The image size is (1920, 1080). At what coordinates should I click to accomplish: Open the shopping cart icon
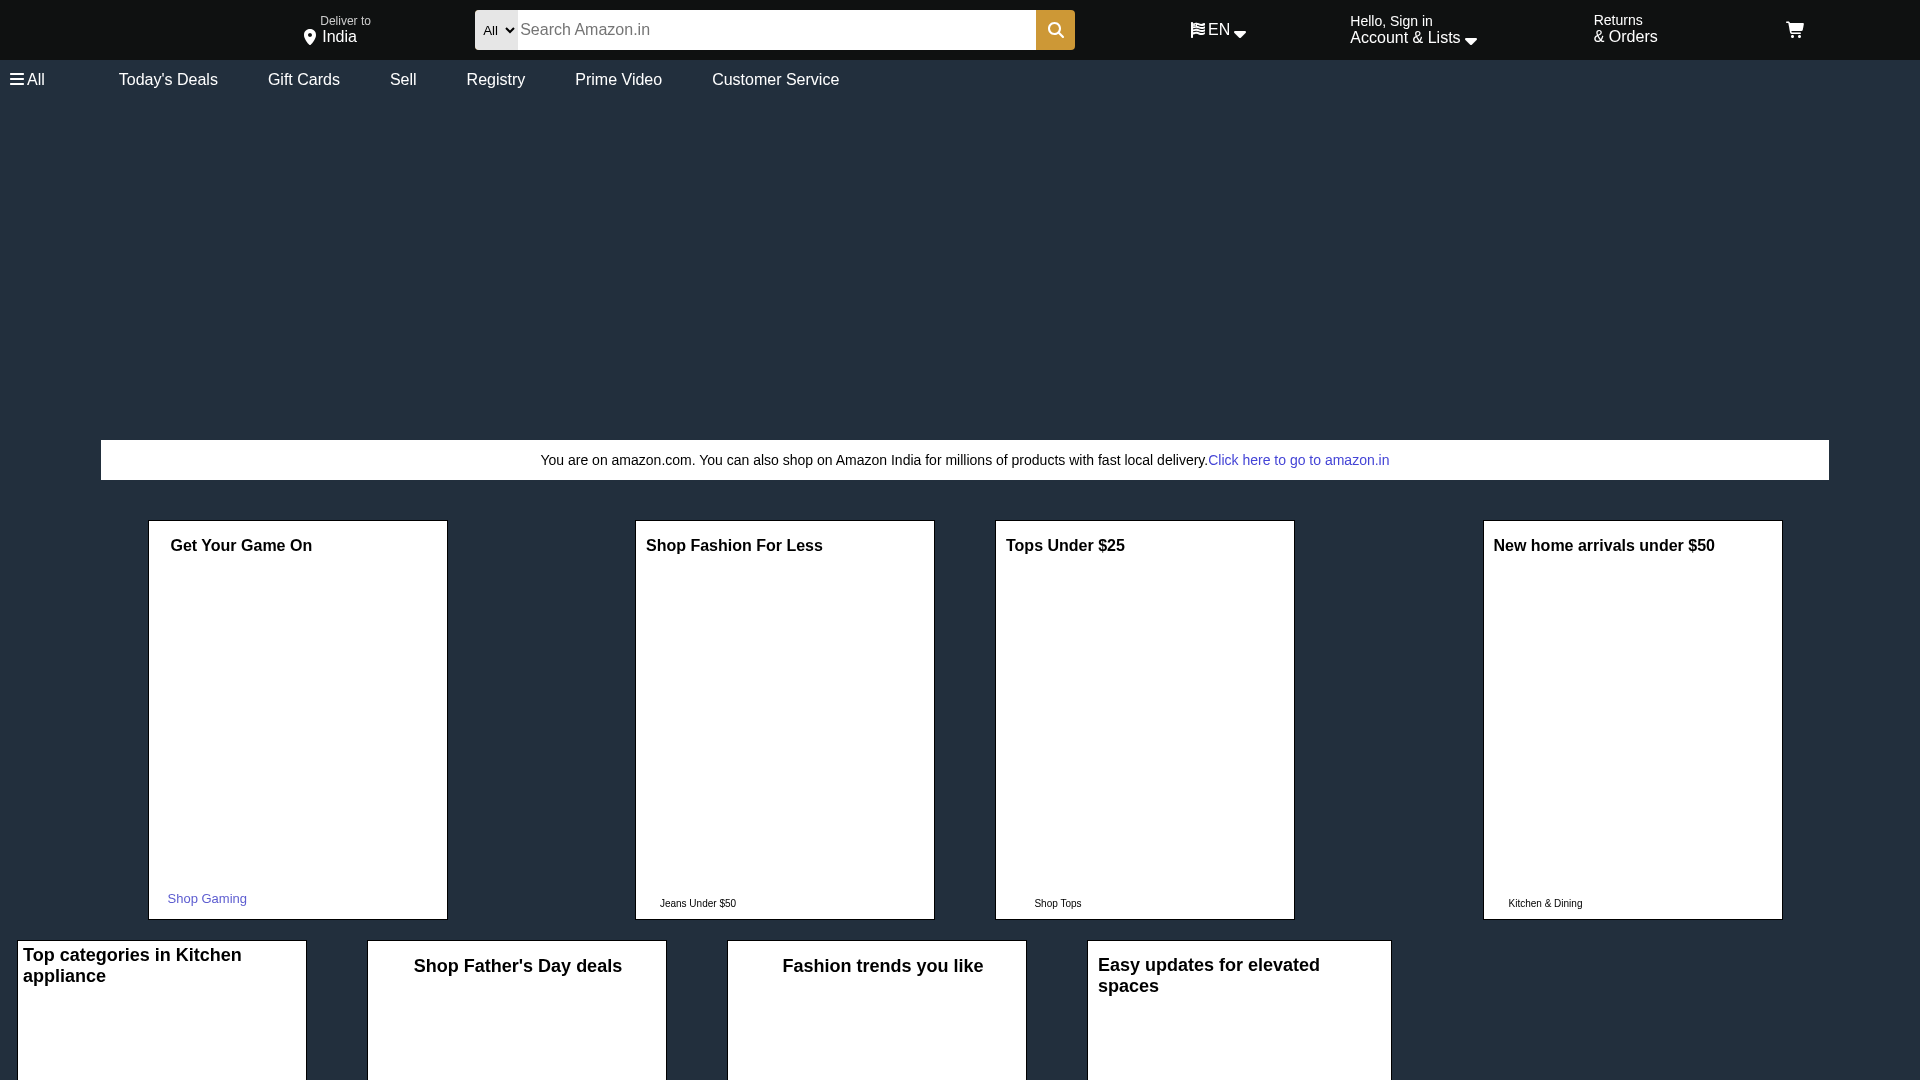click(x=1795, y=30)
